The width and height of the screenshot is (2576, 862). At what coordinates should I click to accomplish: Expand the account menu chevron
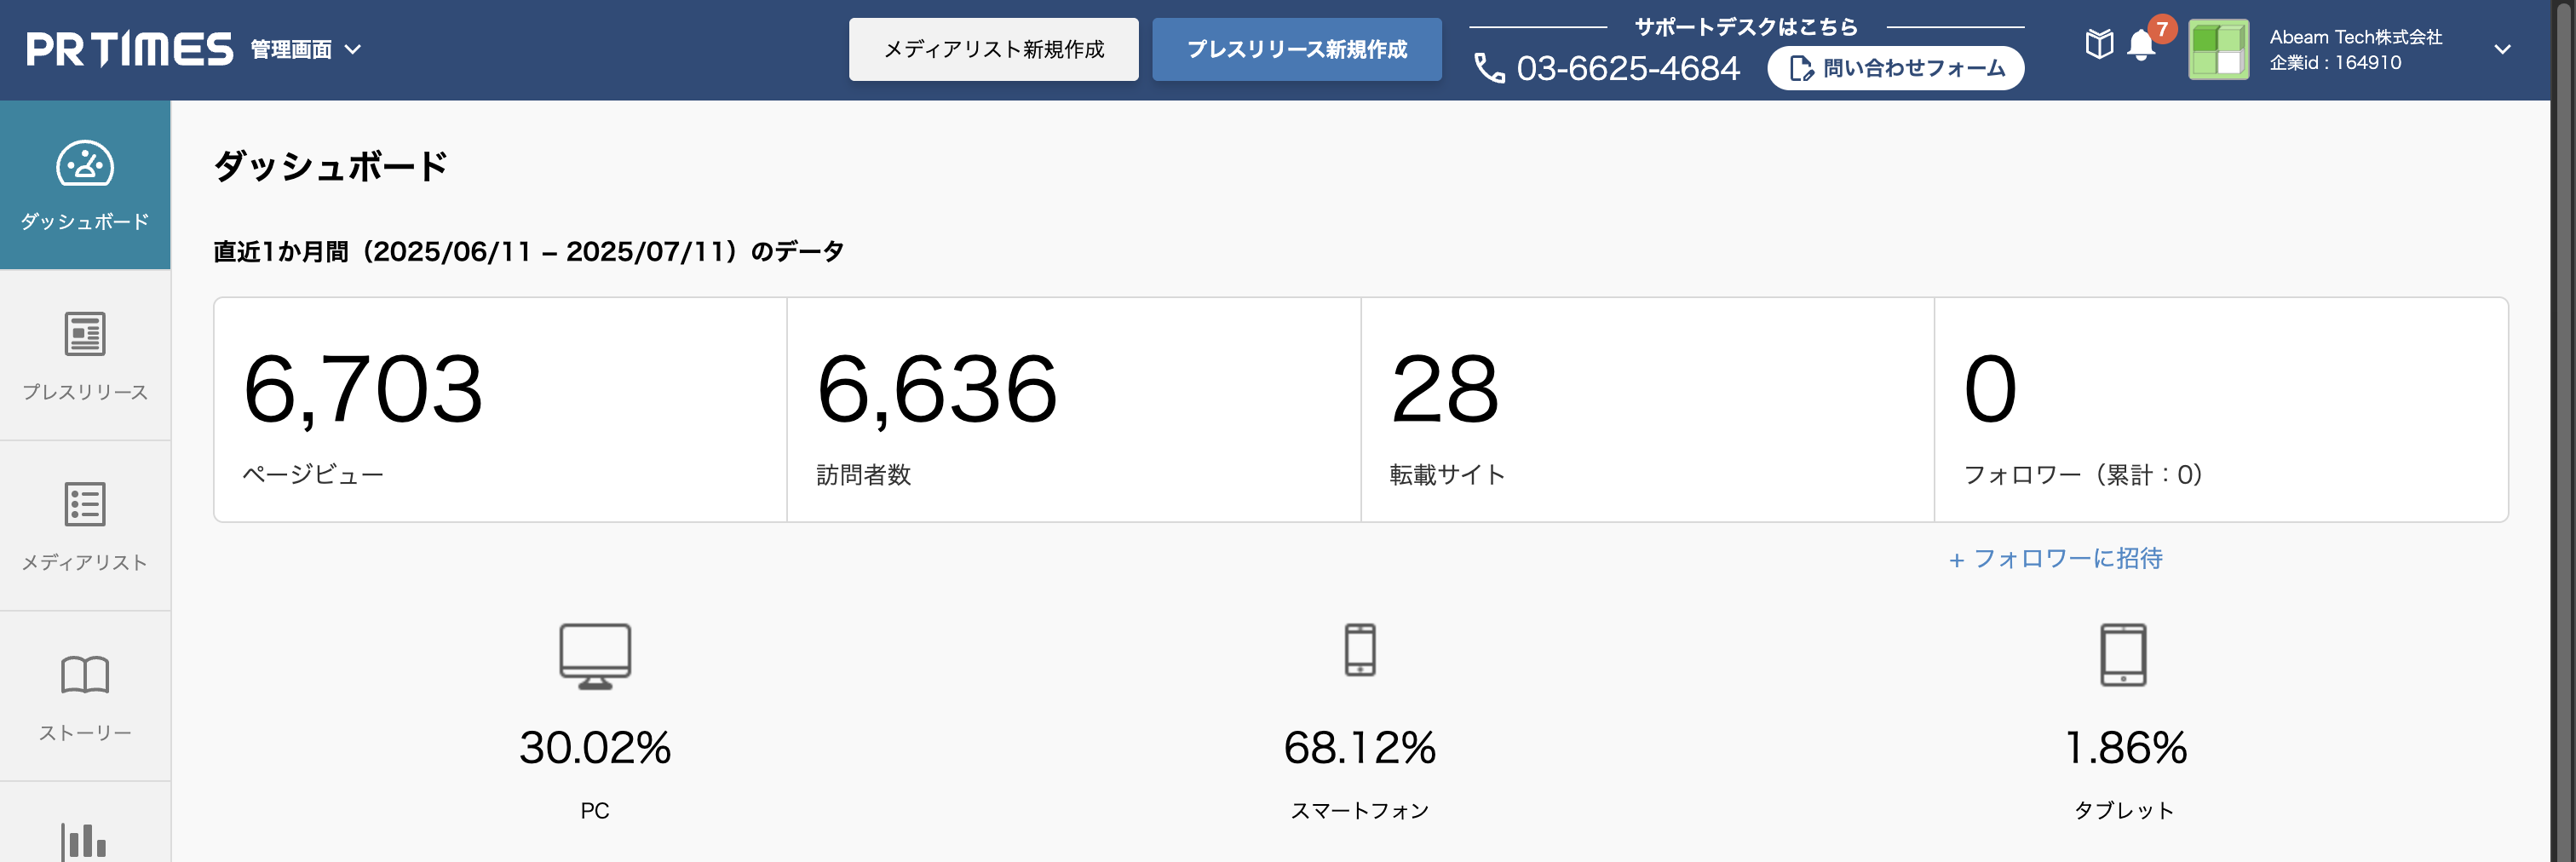coord(2502,49)
